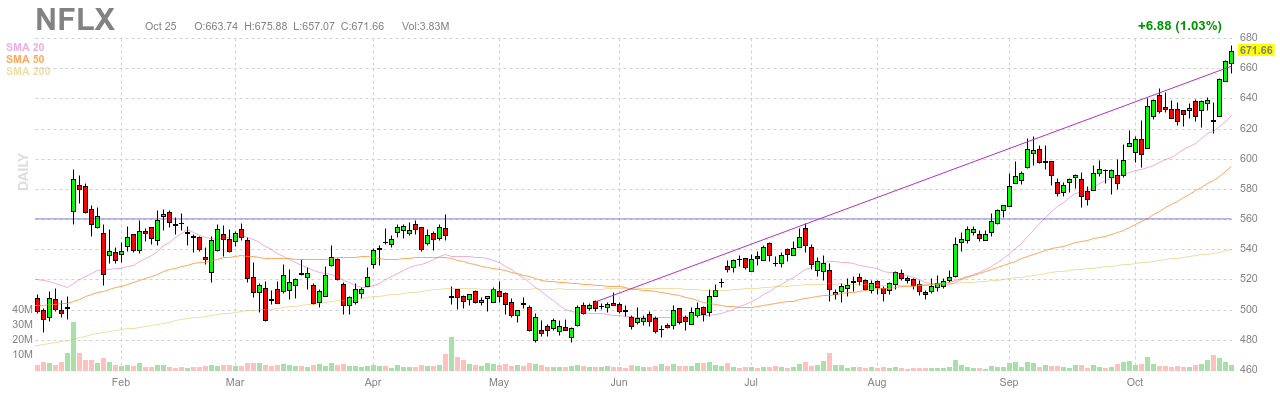Click the 10M volume axis label

pyautogui.click(x=23, y=355)
